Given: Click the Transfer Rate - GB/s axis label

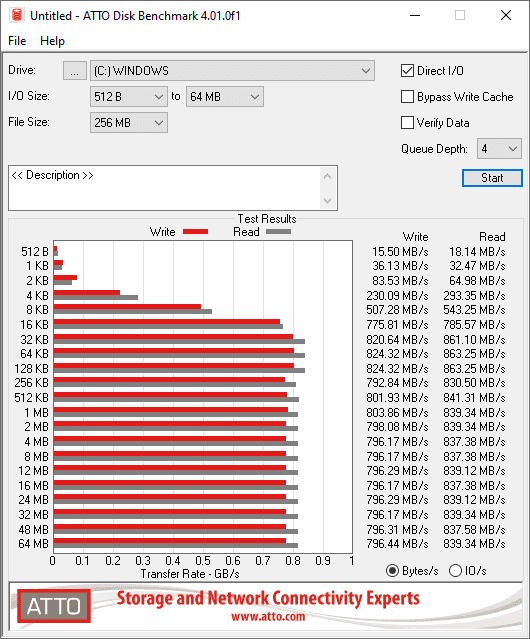Looking at the screenshot, I should [x=190, y=574].
